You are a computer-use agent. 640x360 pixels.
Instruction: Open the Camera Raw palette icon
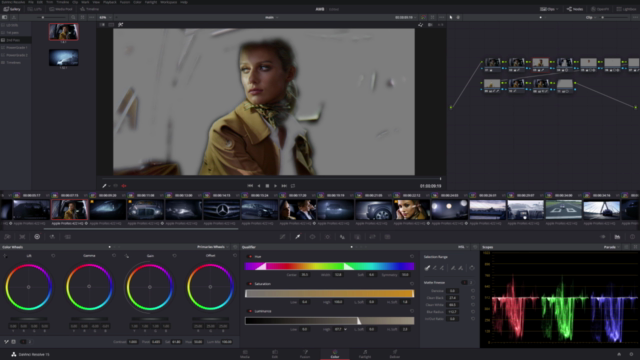[7, 237]
